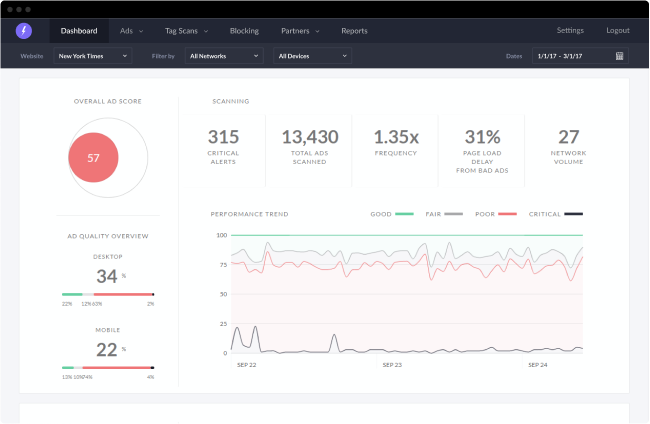Expand the Ads menu
The width and height of the screenshot is (650, 424).
point(131,31)
